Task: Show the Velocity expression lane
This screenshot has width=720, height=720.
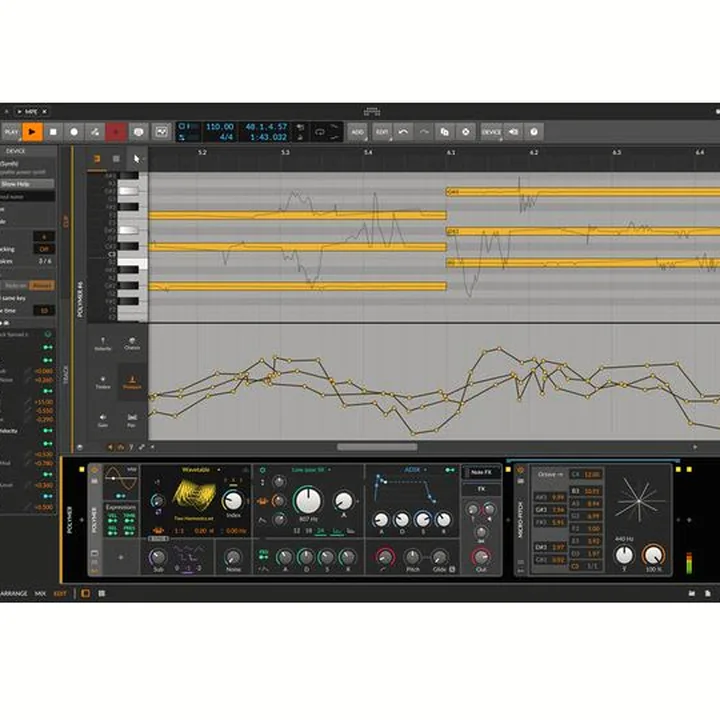Action: (103, 343)
